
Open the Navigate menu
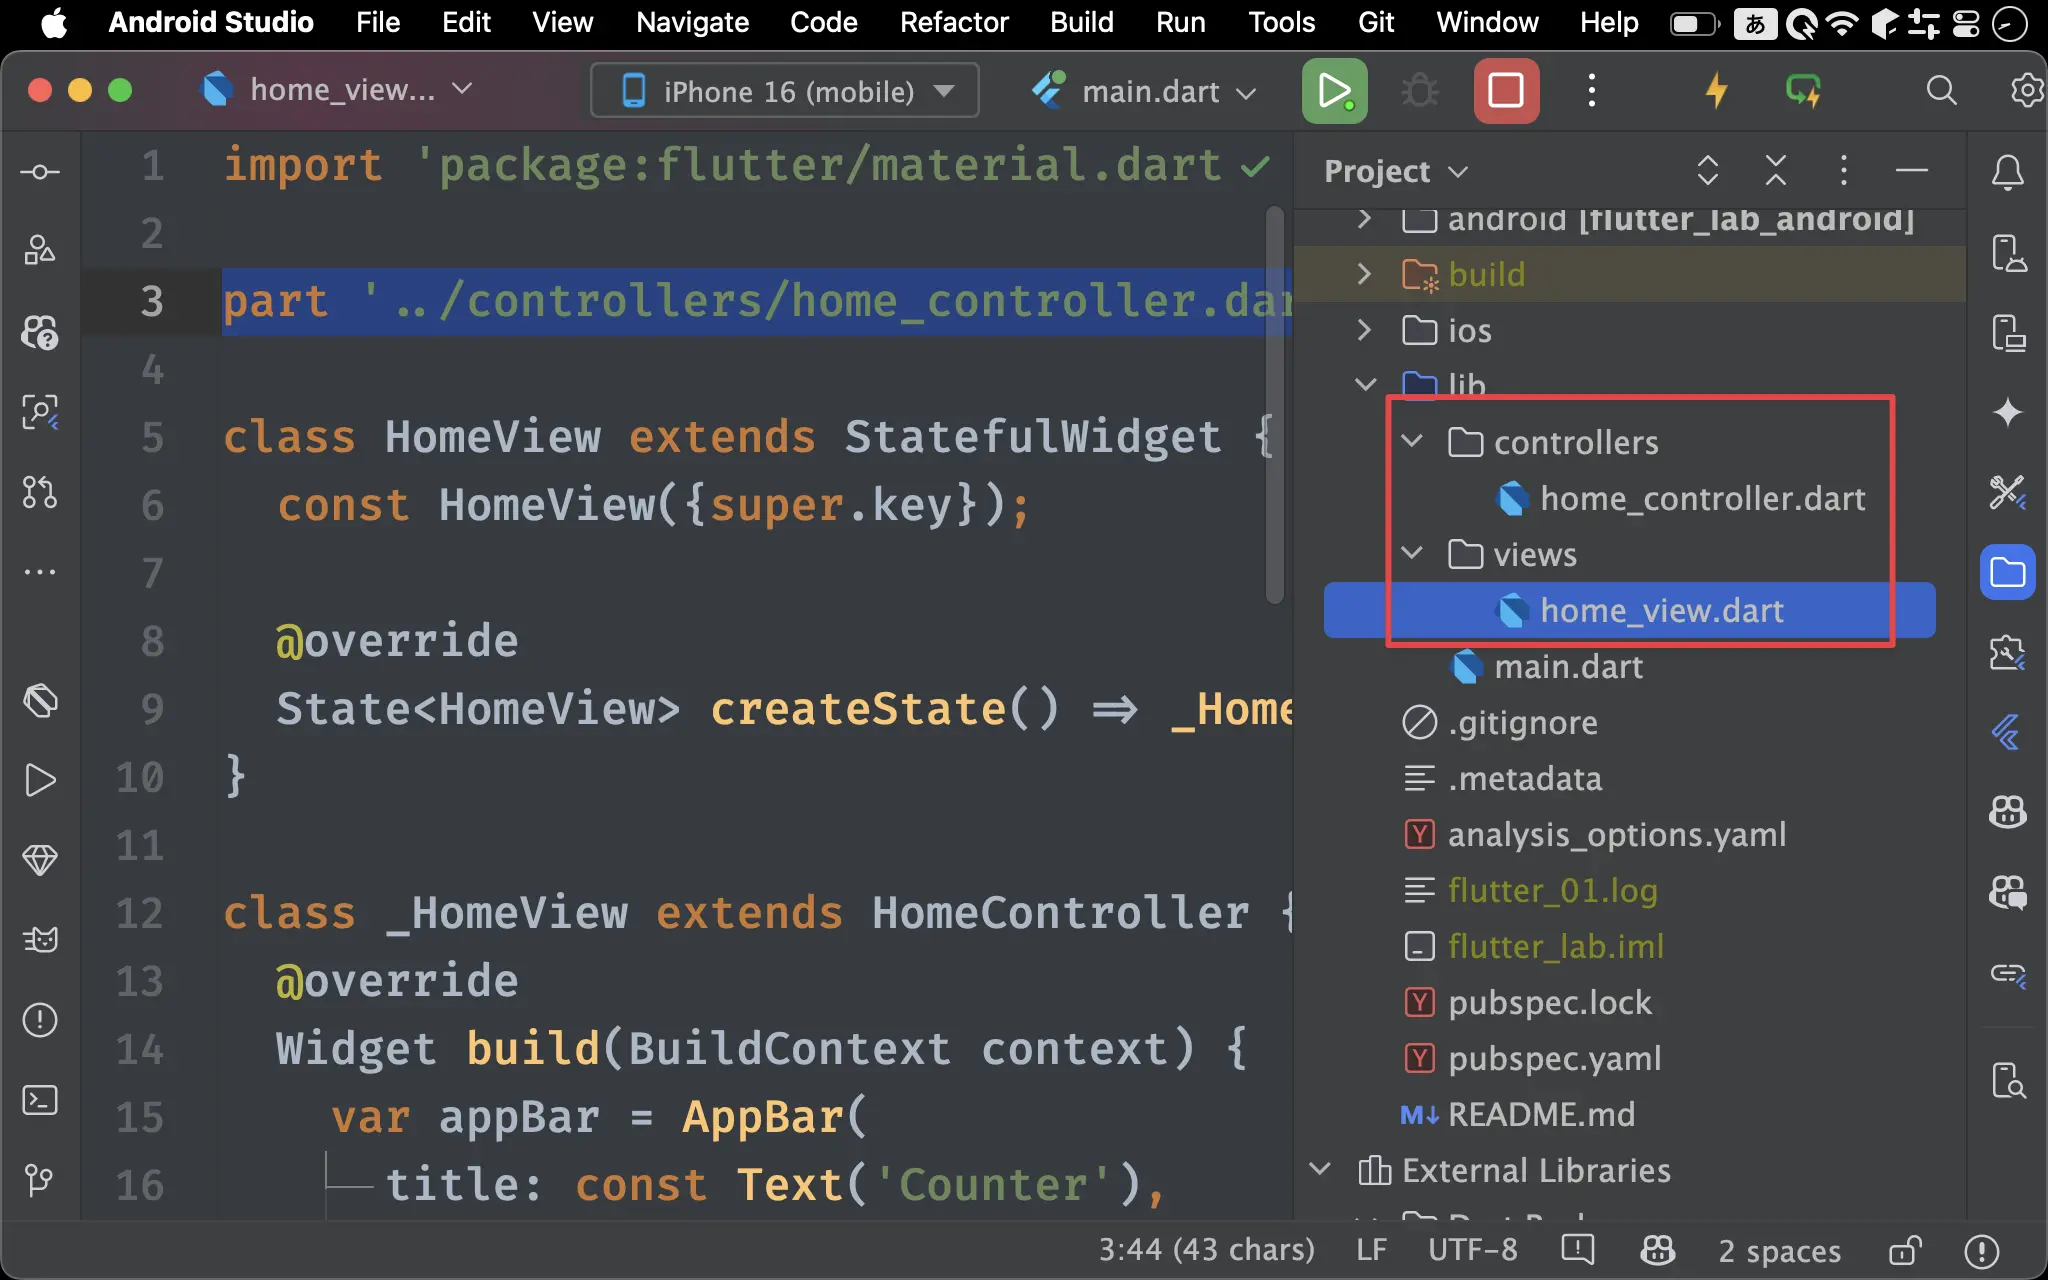692,22
